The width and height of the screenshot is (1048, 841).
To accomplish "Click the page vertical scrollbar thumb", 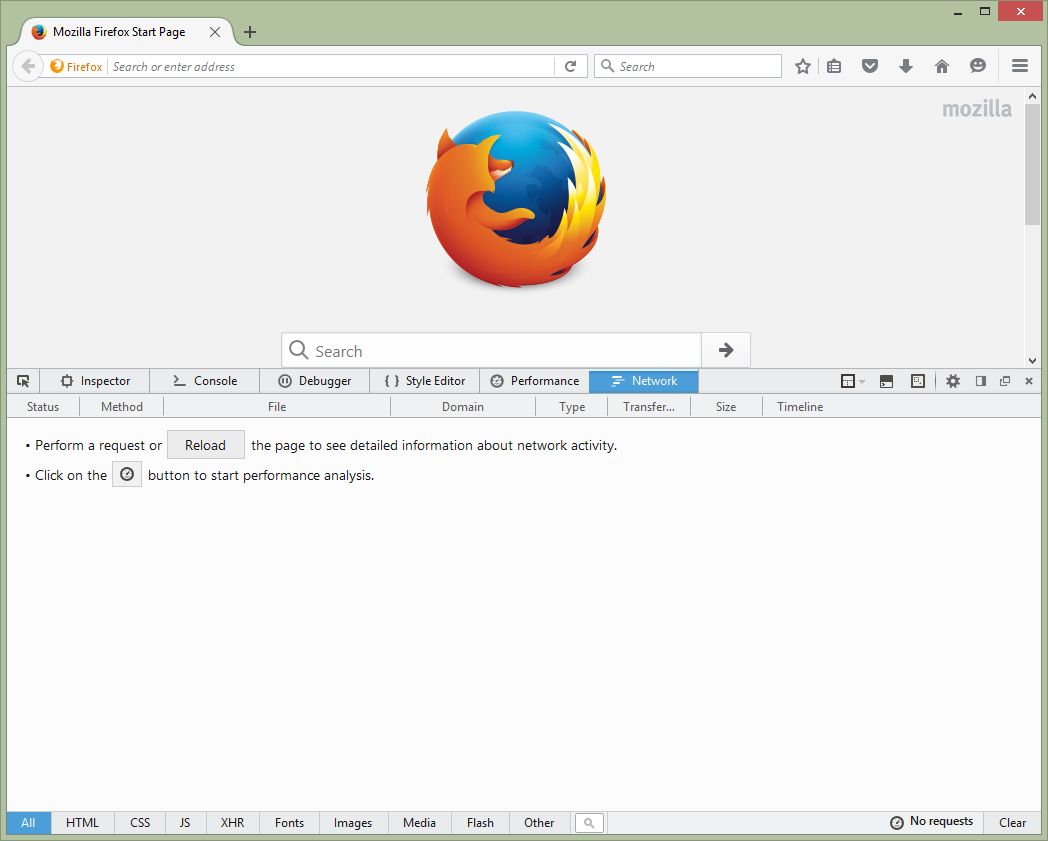I will (x=1033, y=164).
